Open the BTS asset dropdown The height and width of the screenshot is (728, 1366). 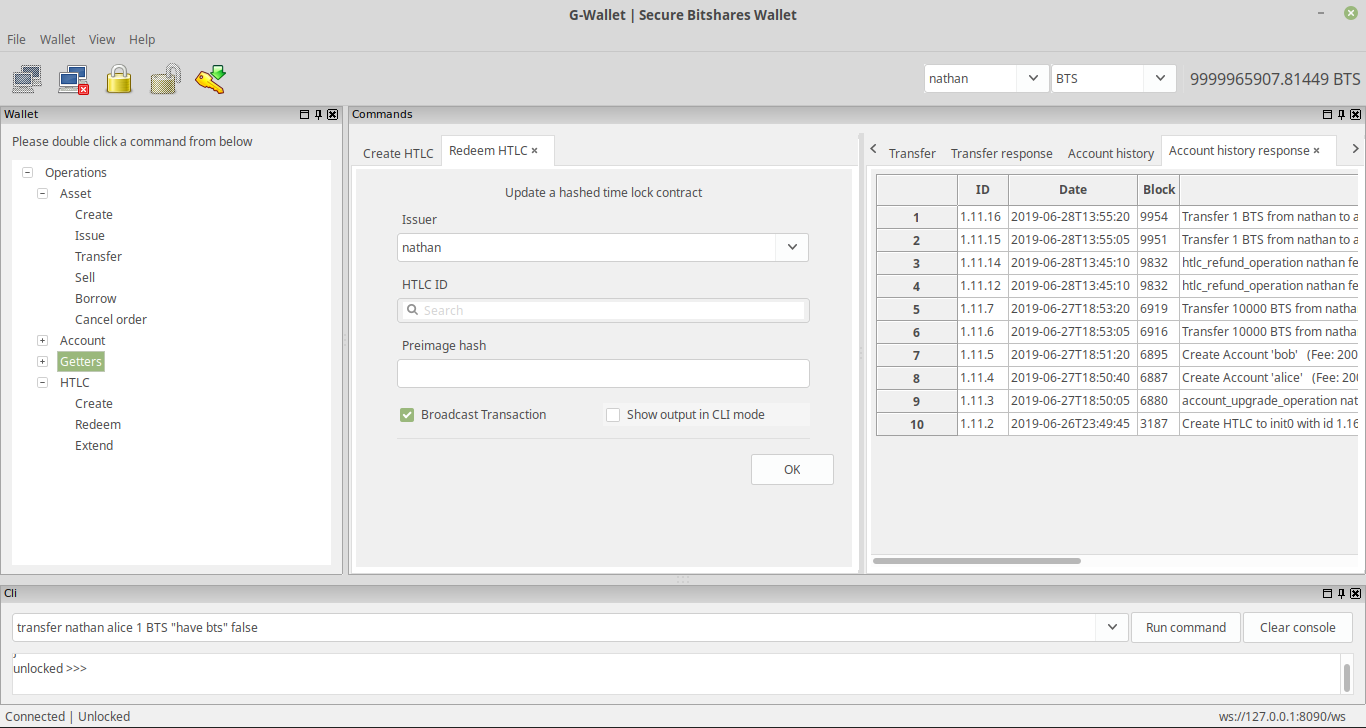click(x=1160, y=78)
